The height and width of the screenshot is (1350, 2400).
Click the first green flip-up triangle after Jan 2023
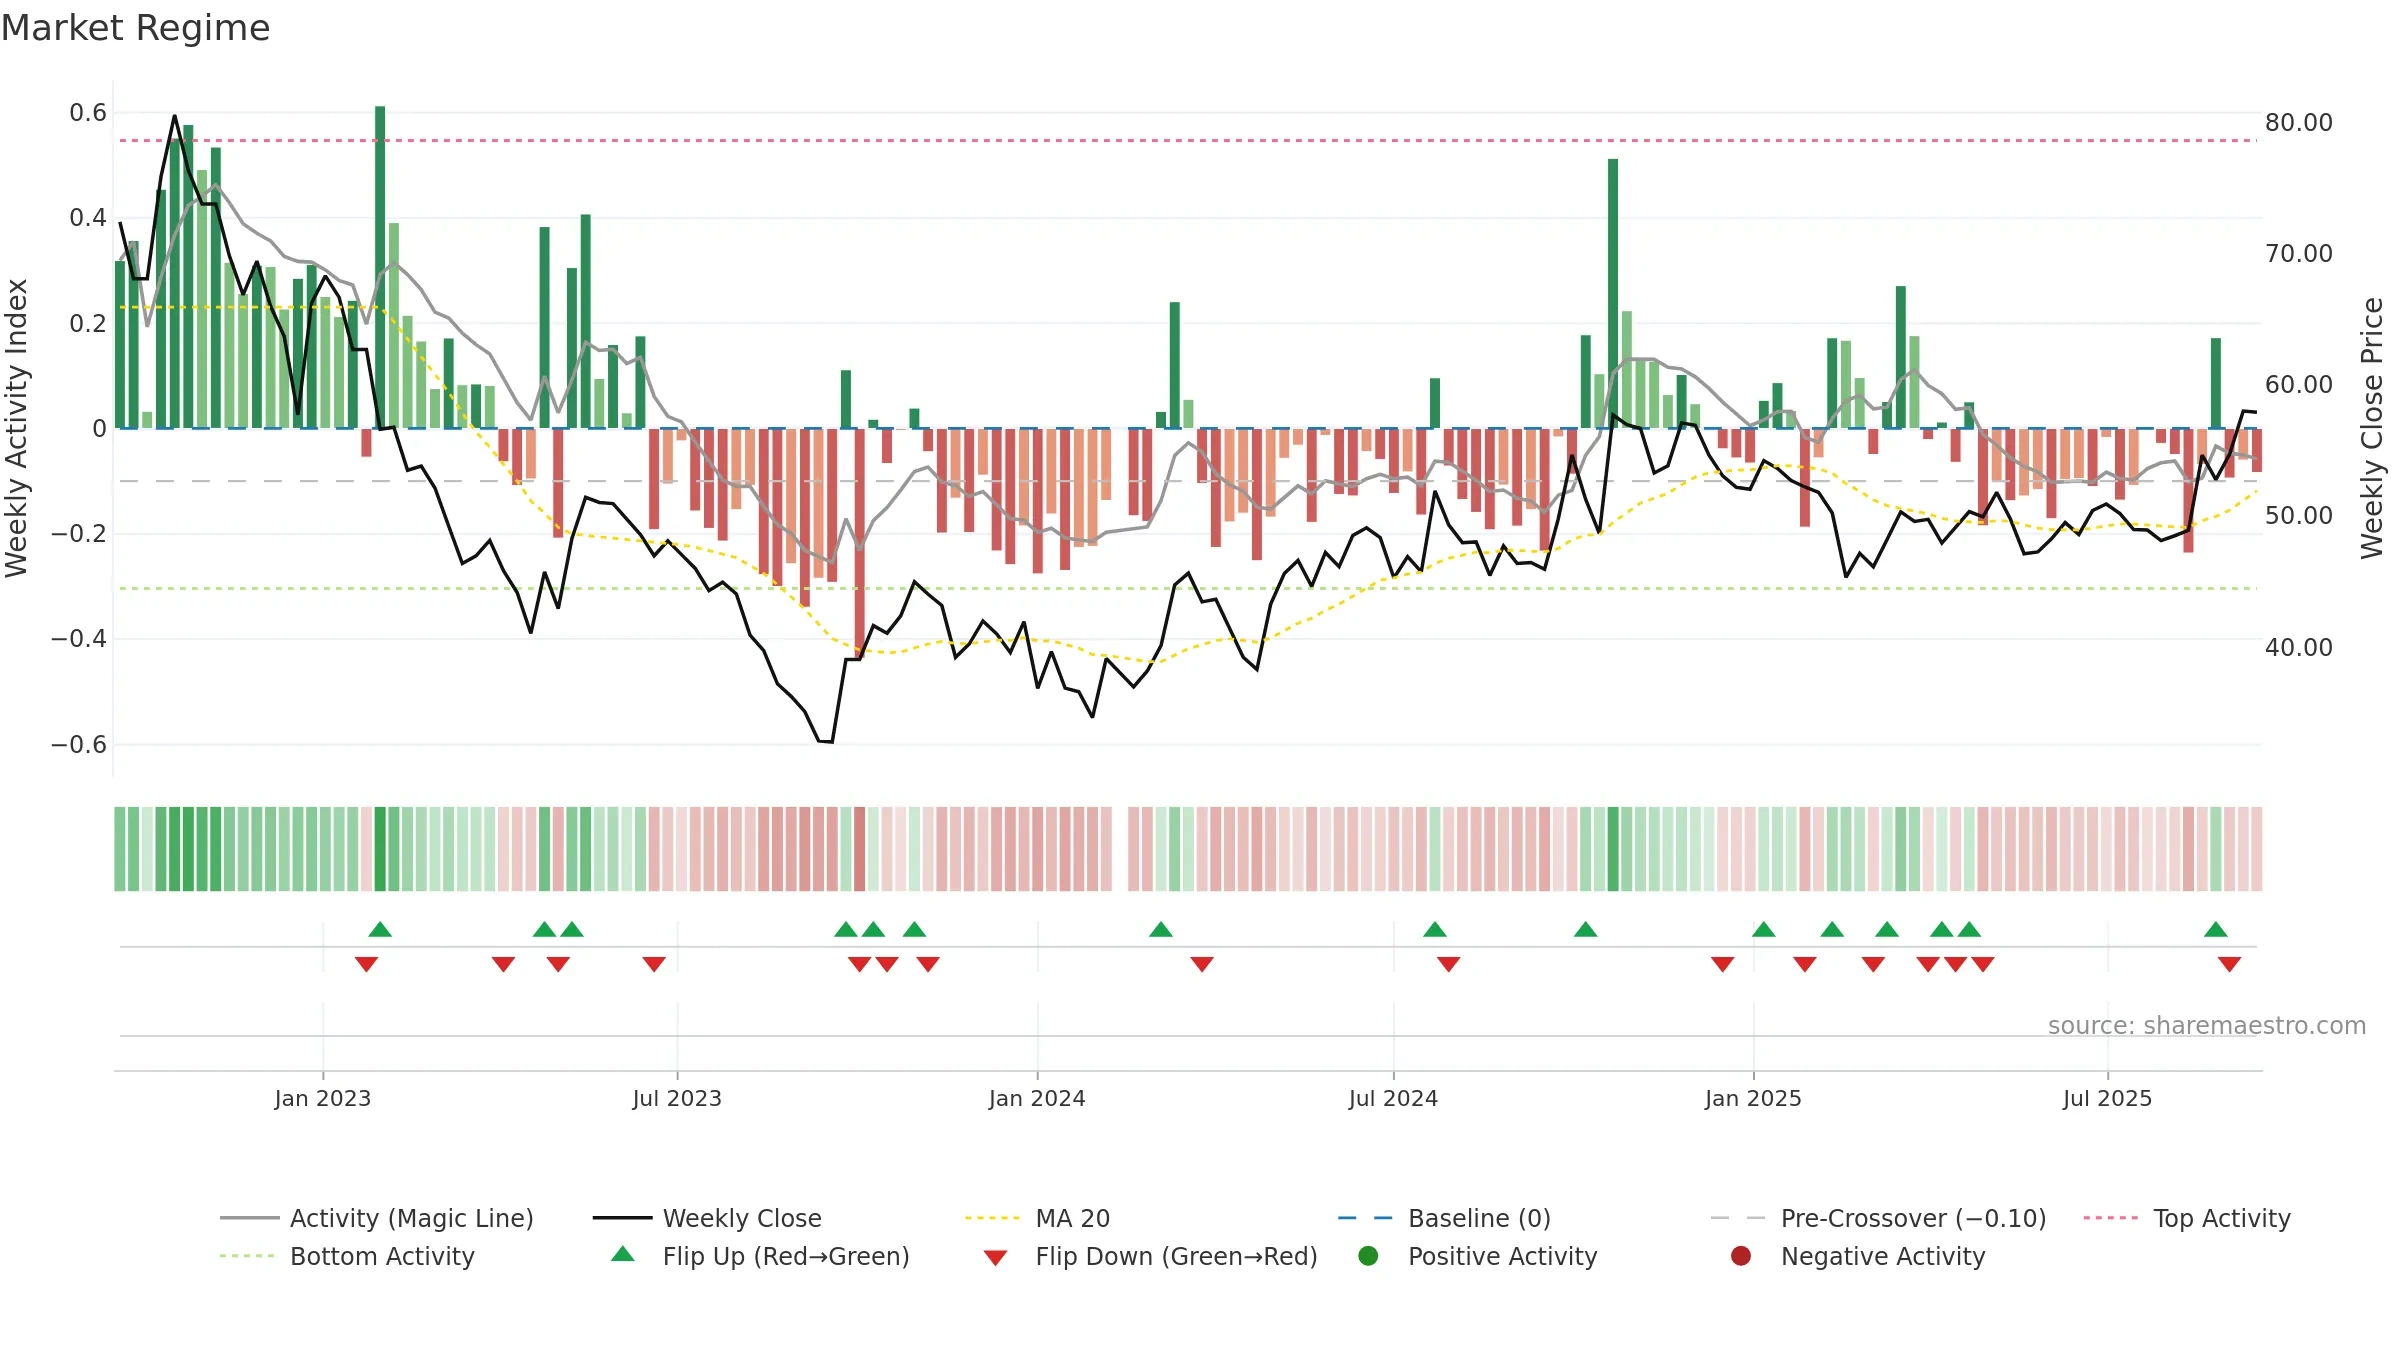pos(380,929)
